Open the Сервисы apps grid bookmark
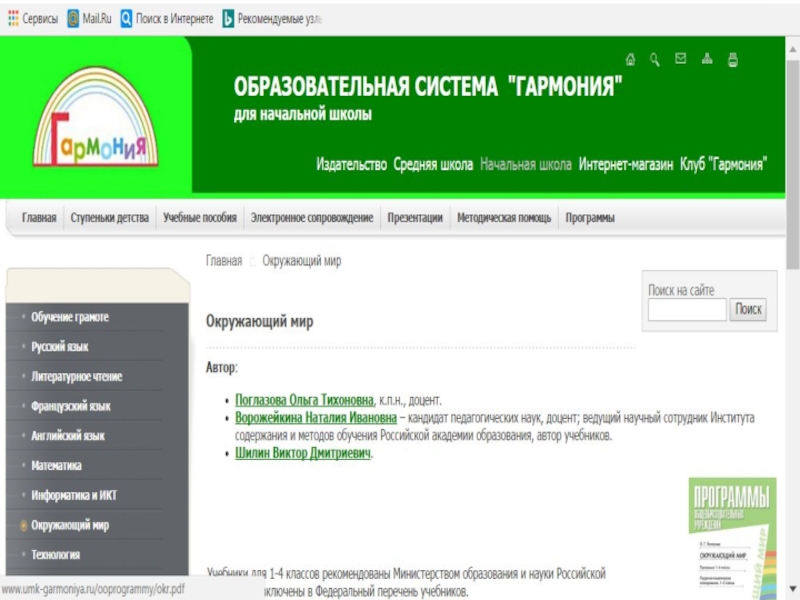This screenshot has width=800, height=600. (x=33, y=19)
